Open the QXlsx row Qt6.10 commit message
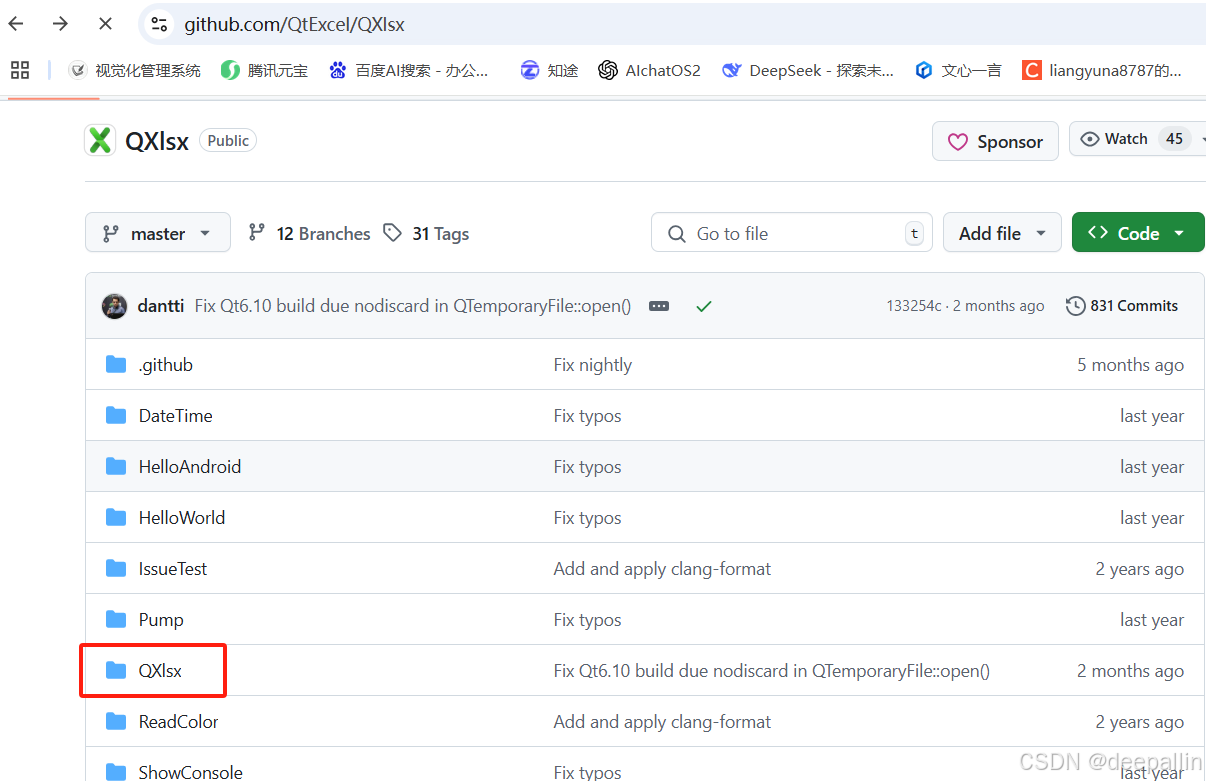Image resolution: width=1206 pixels, height=781 pixels. (x=772, y=671)
